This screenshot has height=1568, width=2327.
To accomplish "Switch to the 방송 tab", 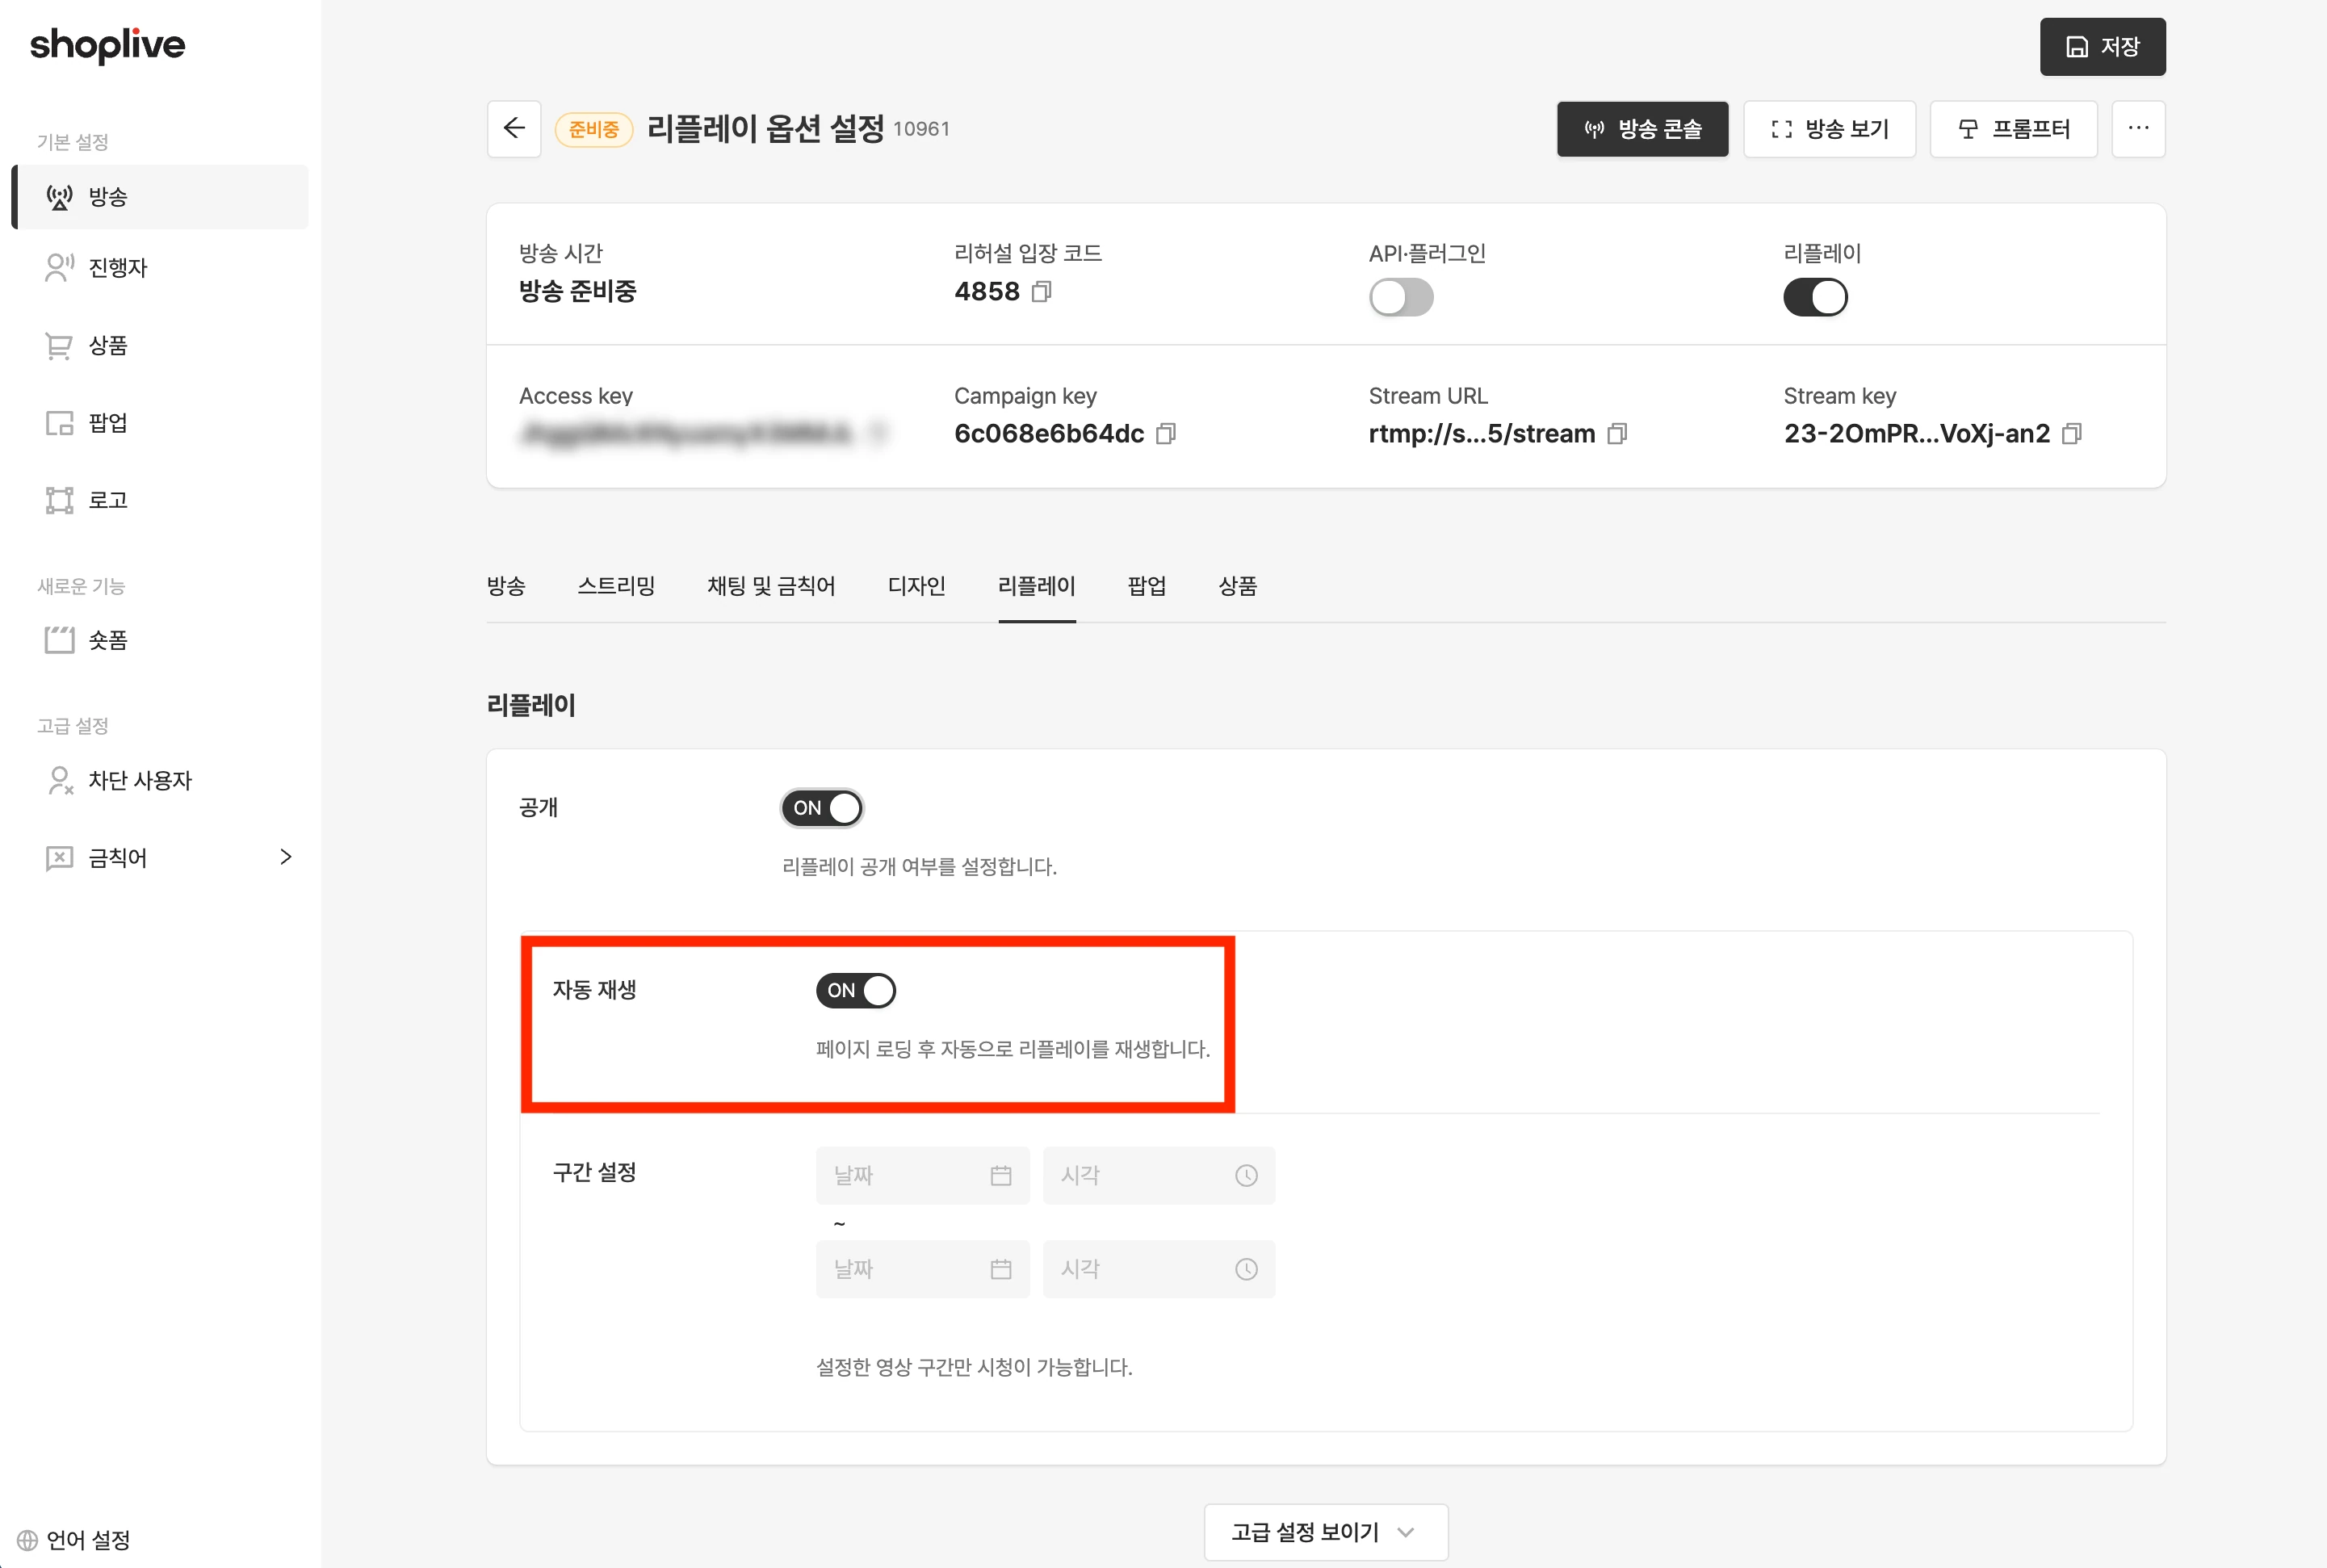I will tap(506, 586).
